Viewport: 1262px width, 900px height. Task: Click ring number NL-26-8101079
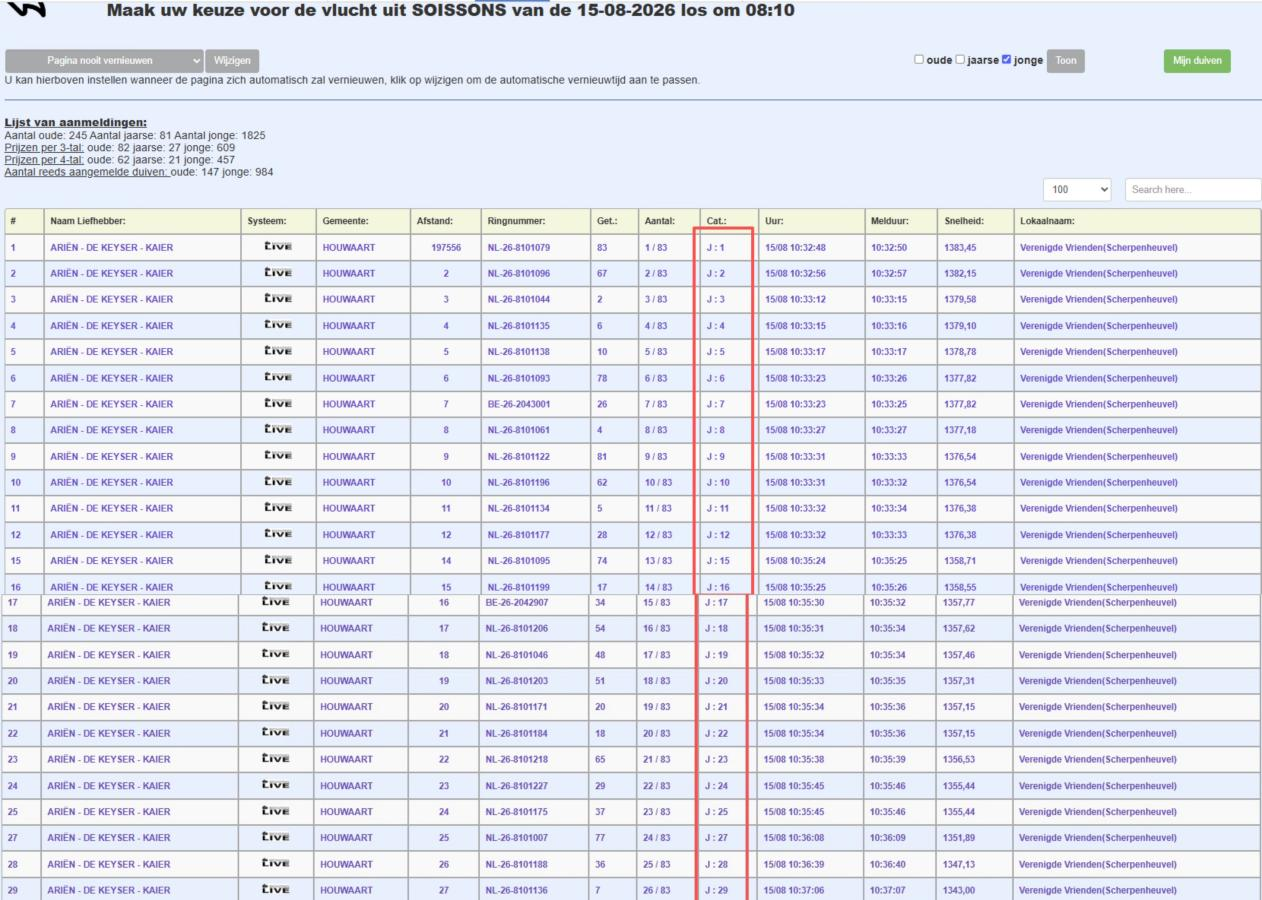tap(518, 247)
